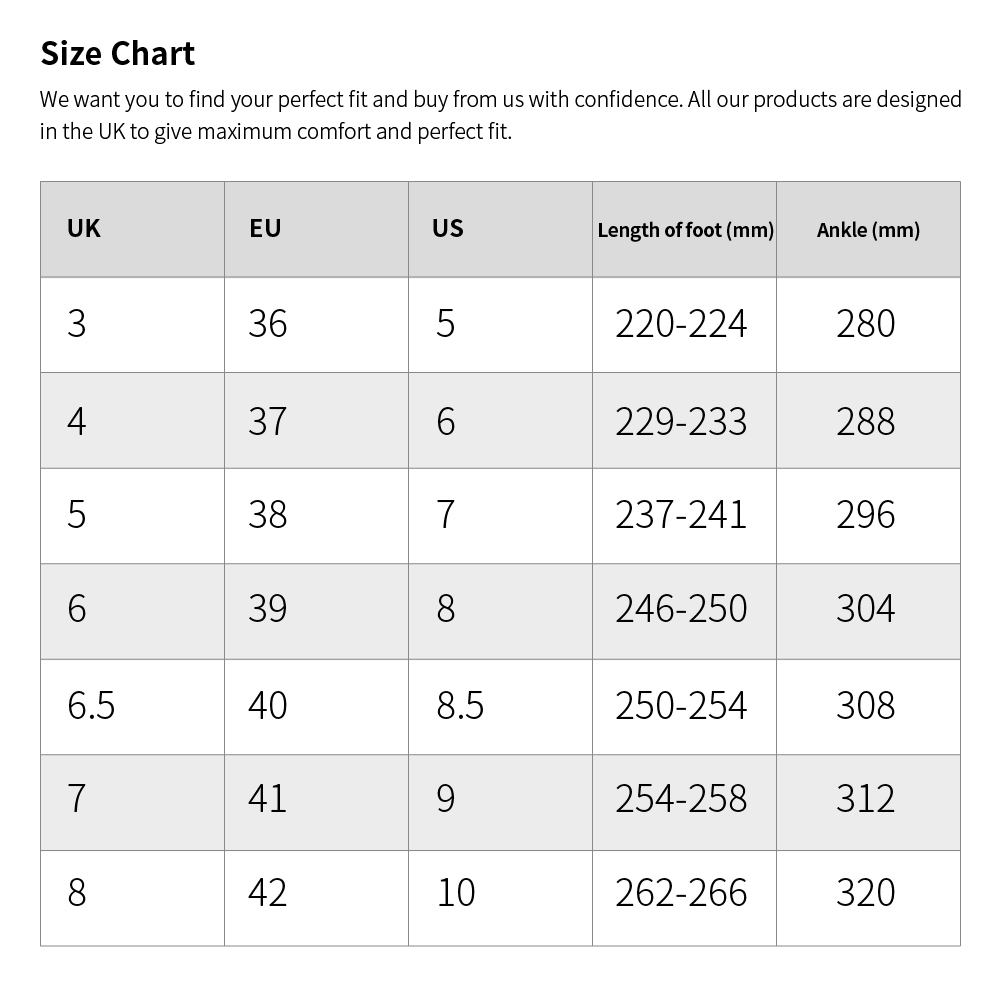Click the ankle value 320 cell
The width and height of the screenshot is (1000, 1000).
(866, 893)
